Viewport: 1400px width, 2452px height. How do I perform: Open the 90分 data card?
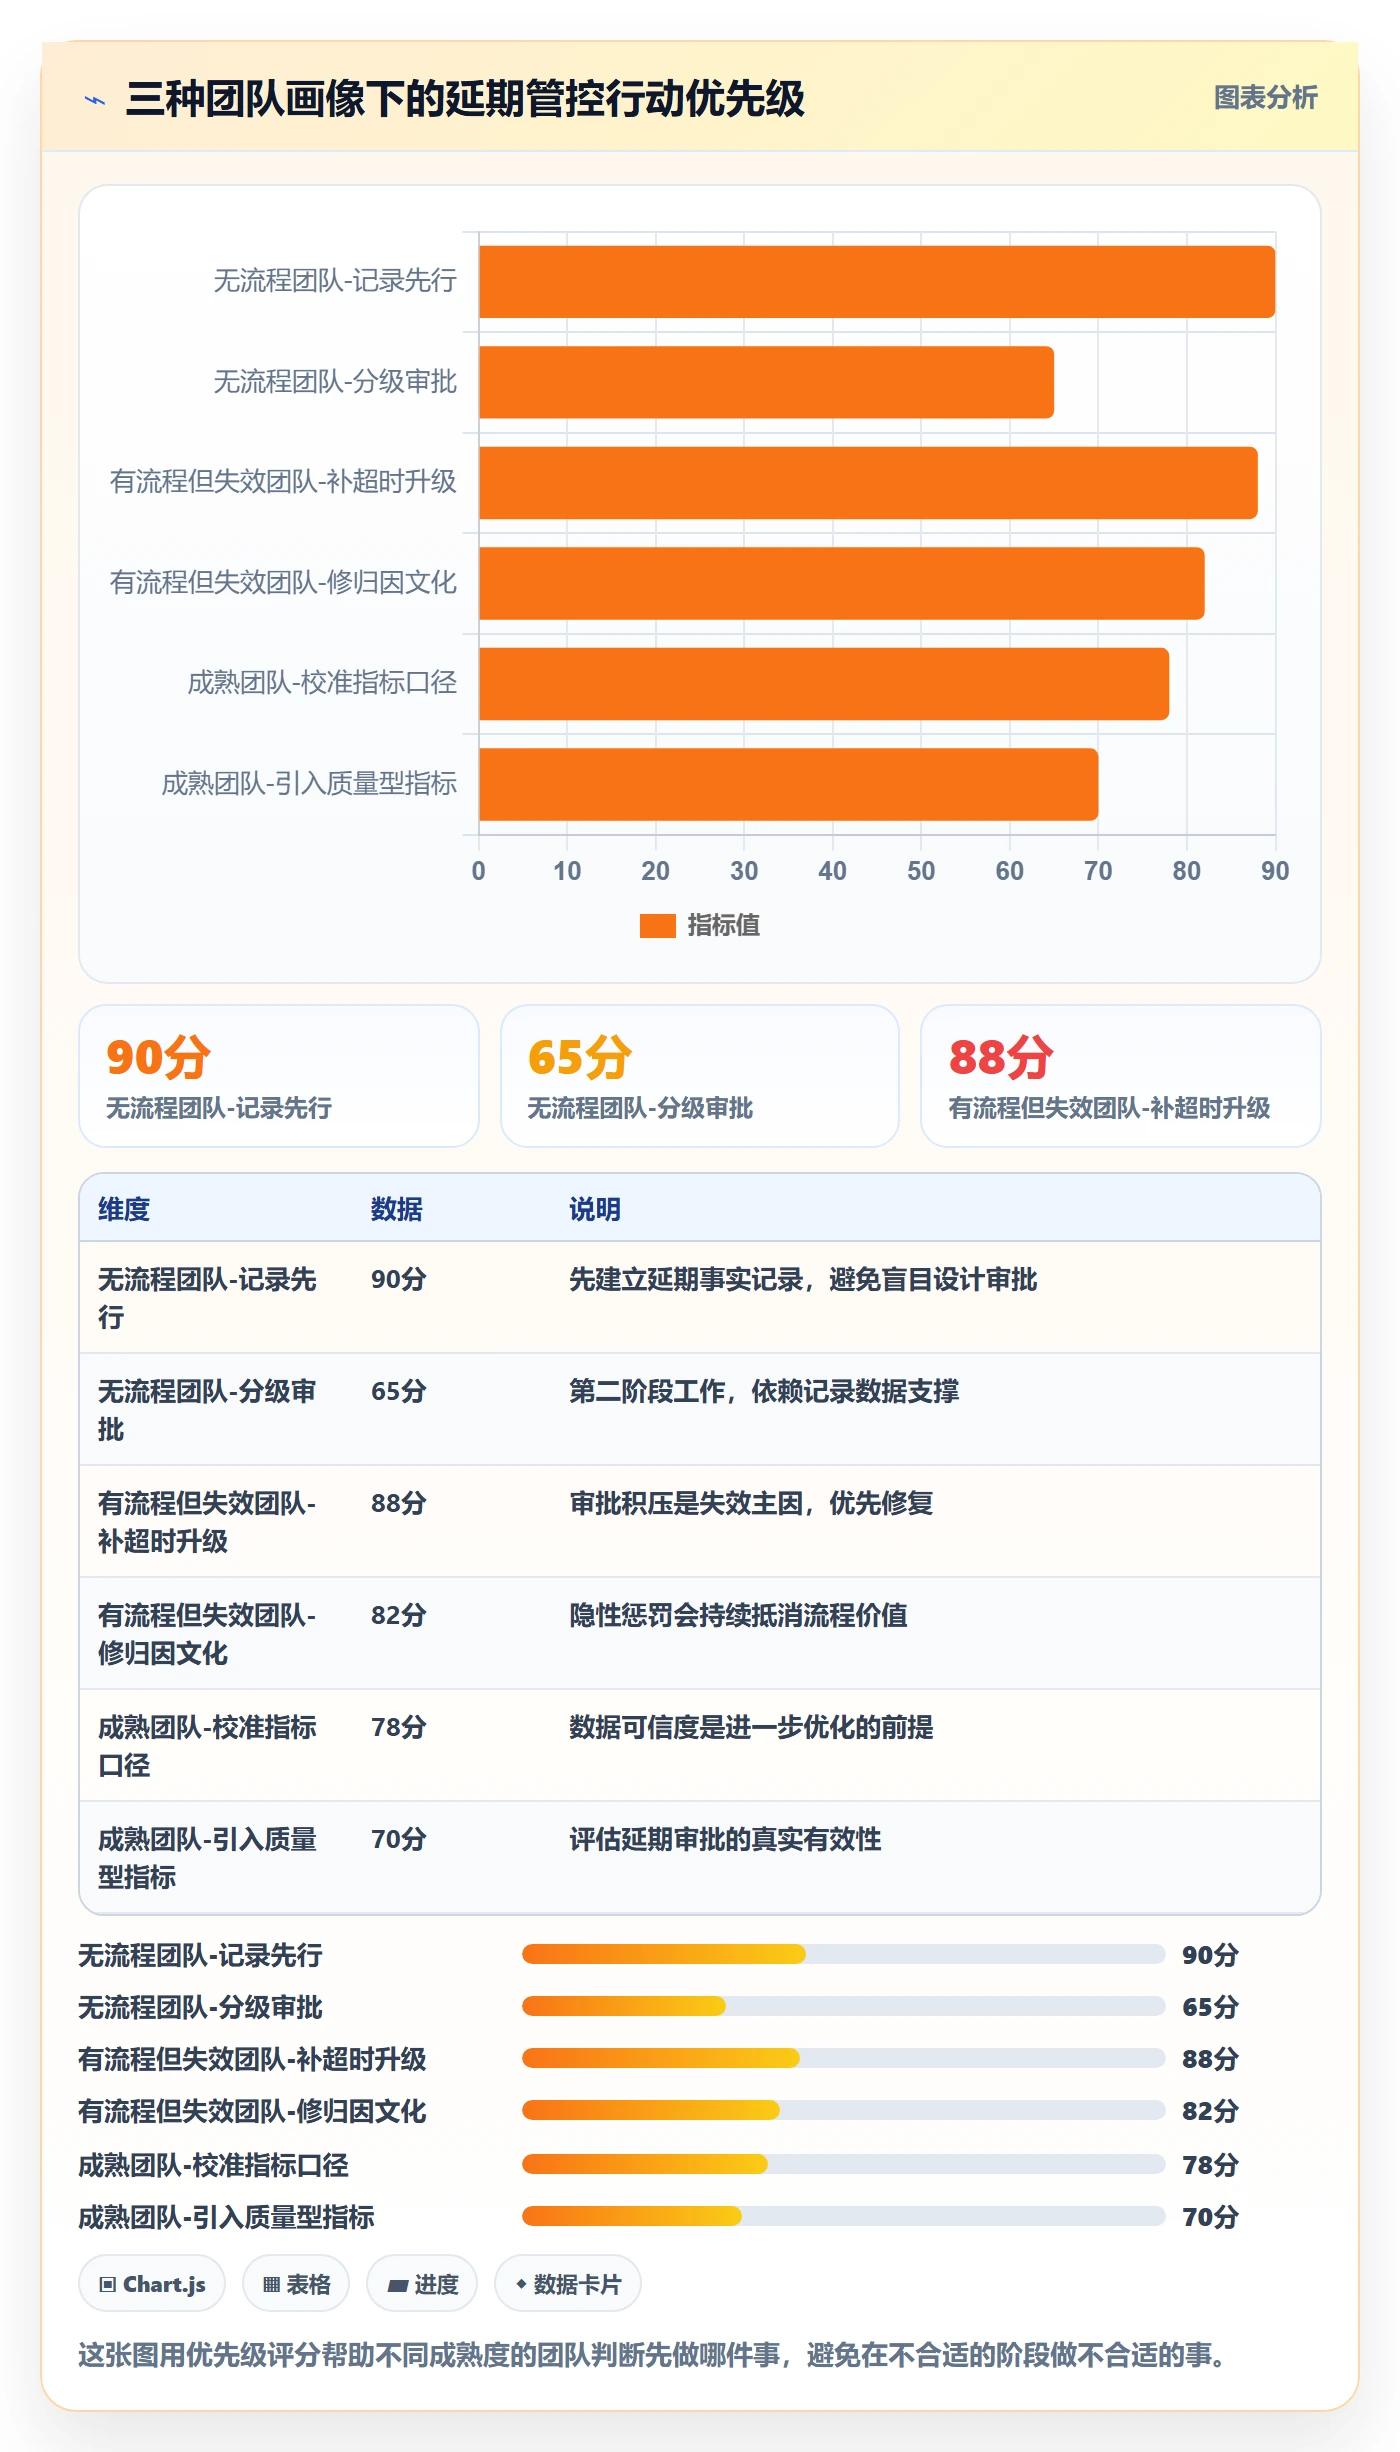tap(279, 1076)
